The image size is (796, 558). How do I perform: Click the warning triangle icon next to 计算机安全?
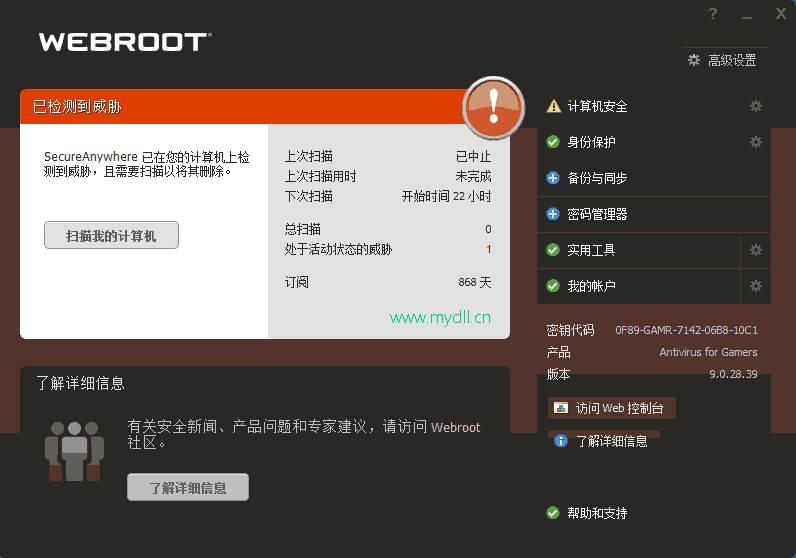553,106
